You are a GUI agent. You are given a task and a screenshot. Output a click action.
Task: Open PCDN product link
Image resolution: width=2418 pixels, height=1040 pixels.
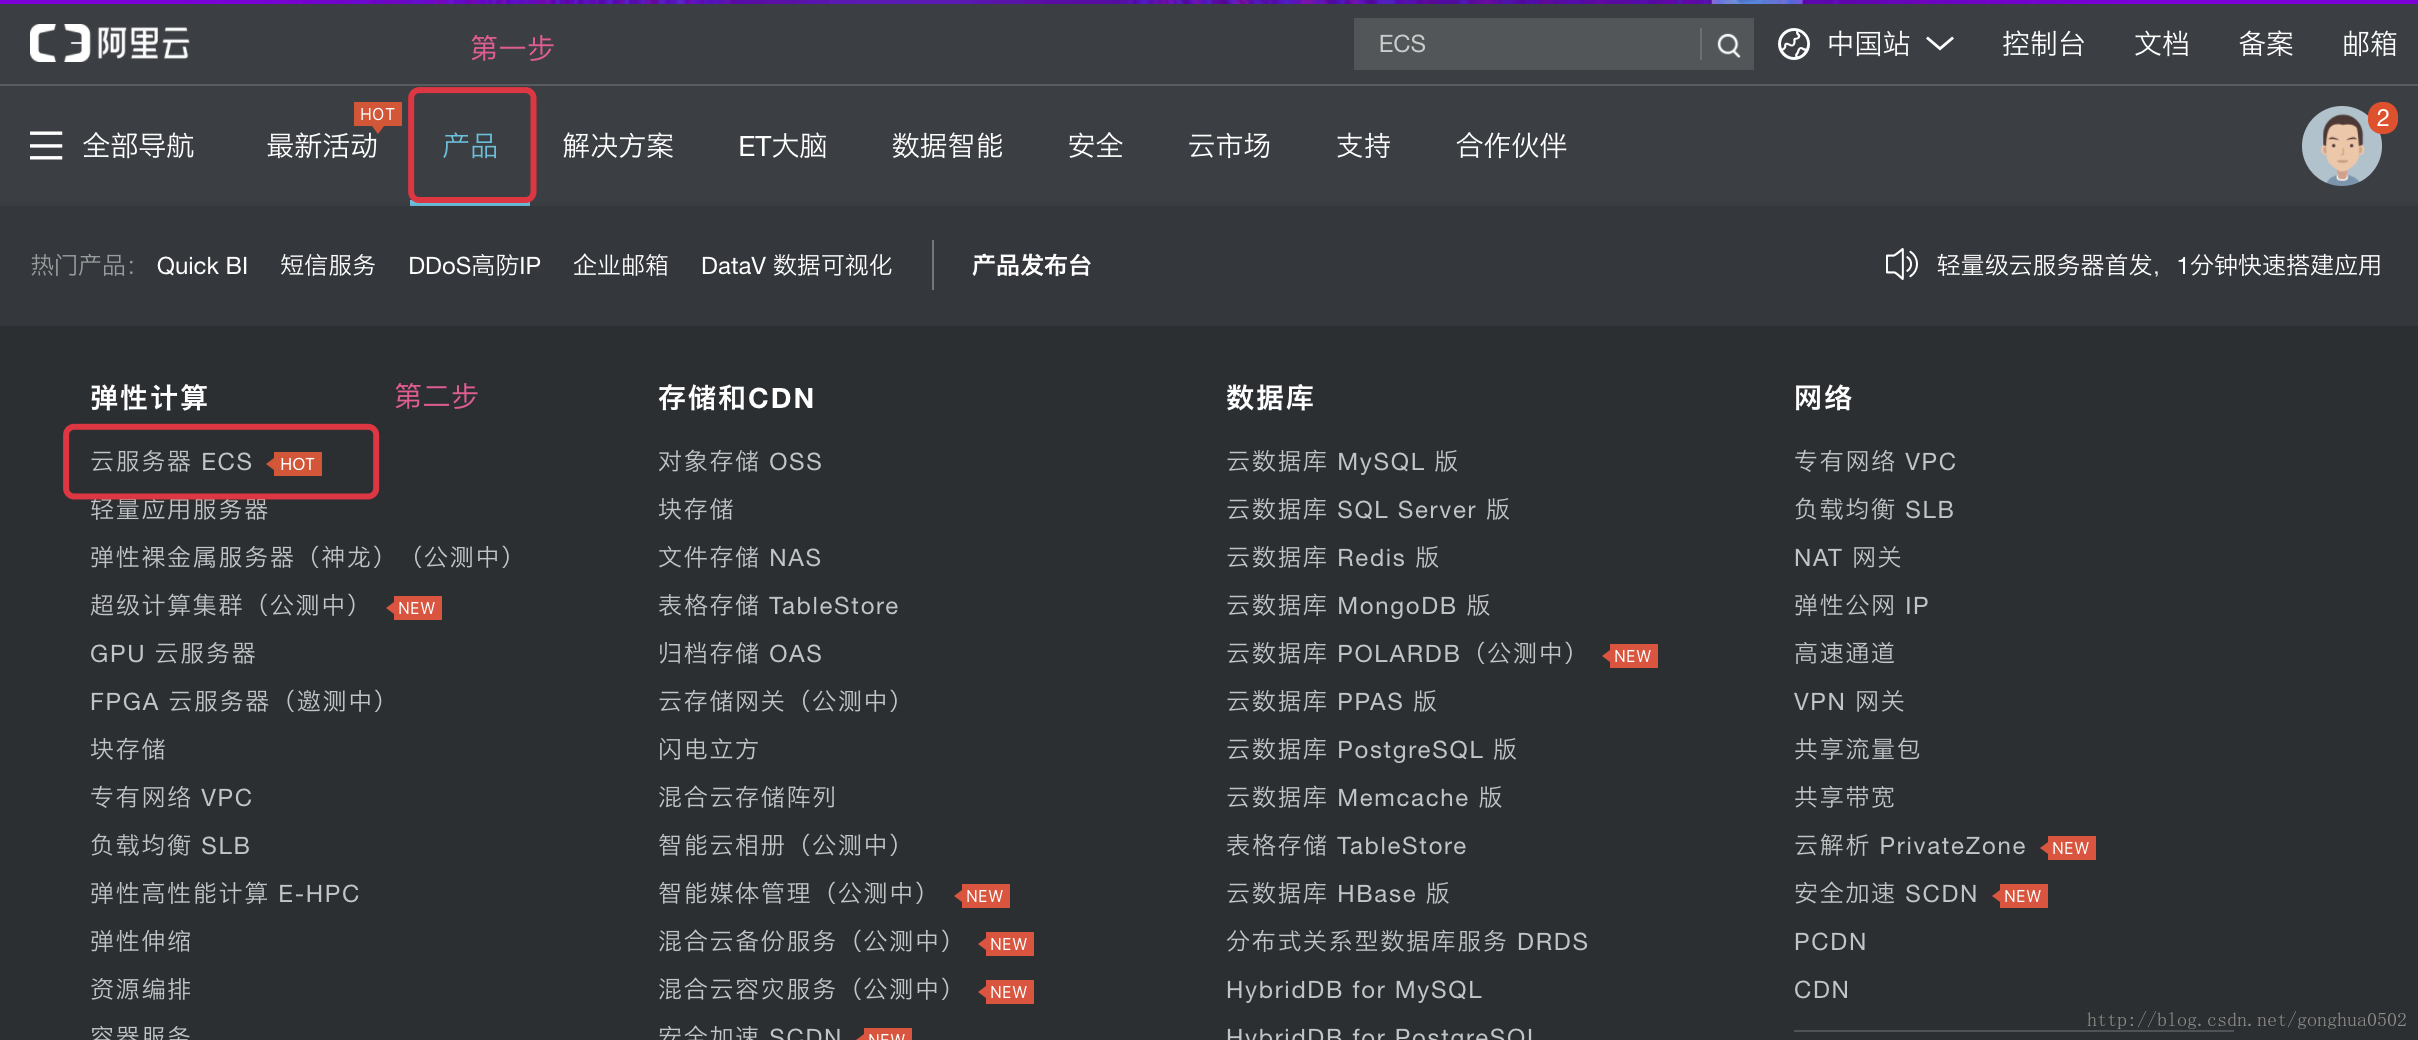pyautogui.click(x=1830, y=941)
